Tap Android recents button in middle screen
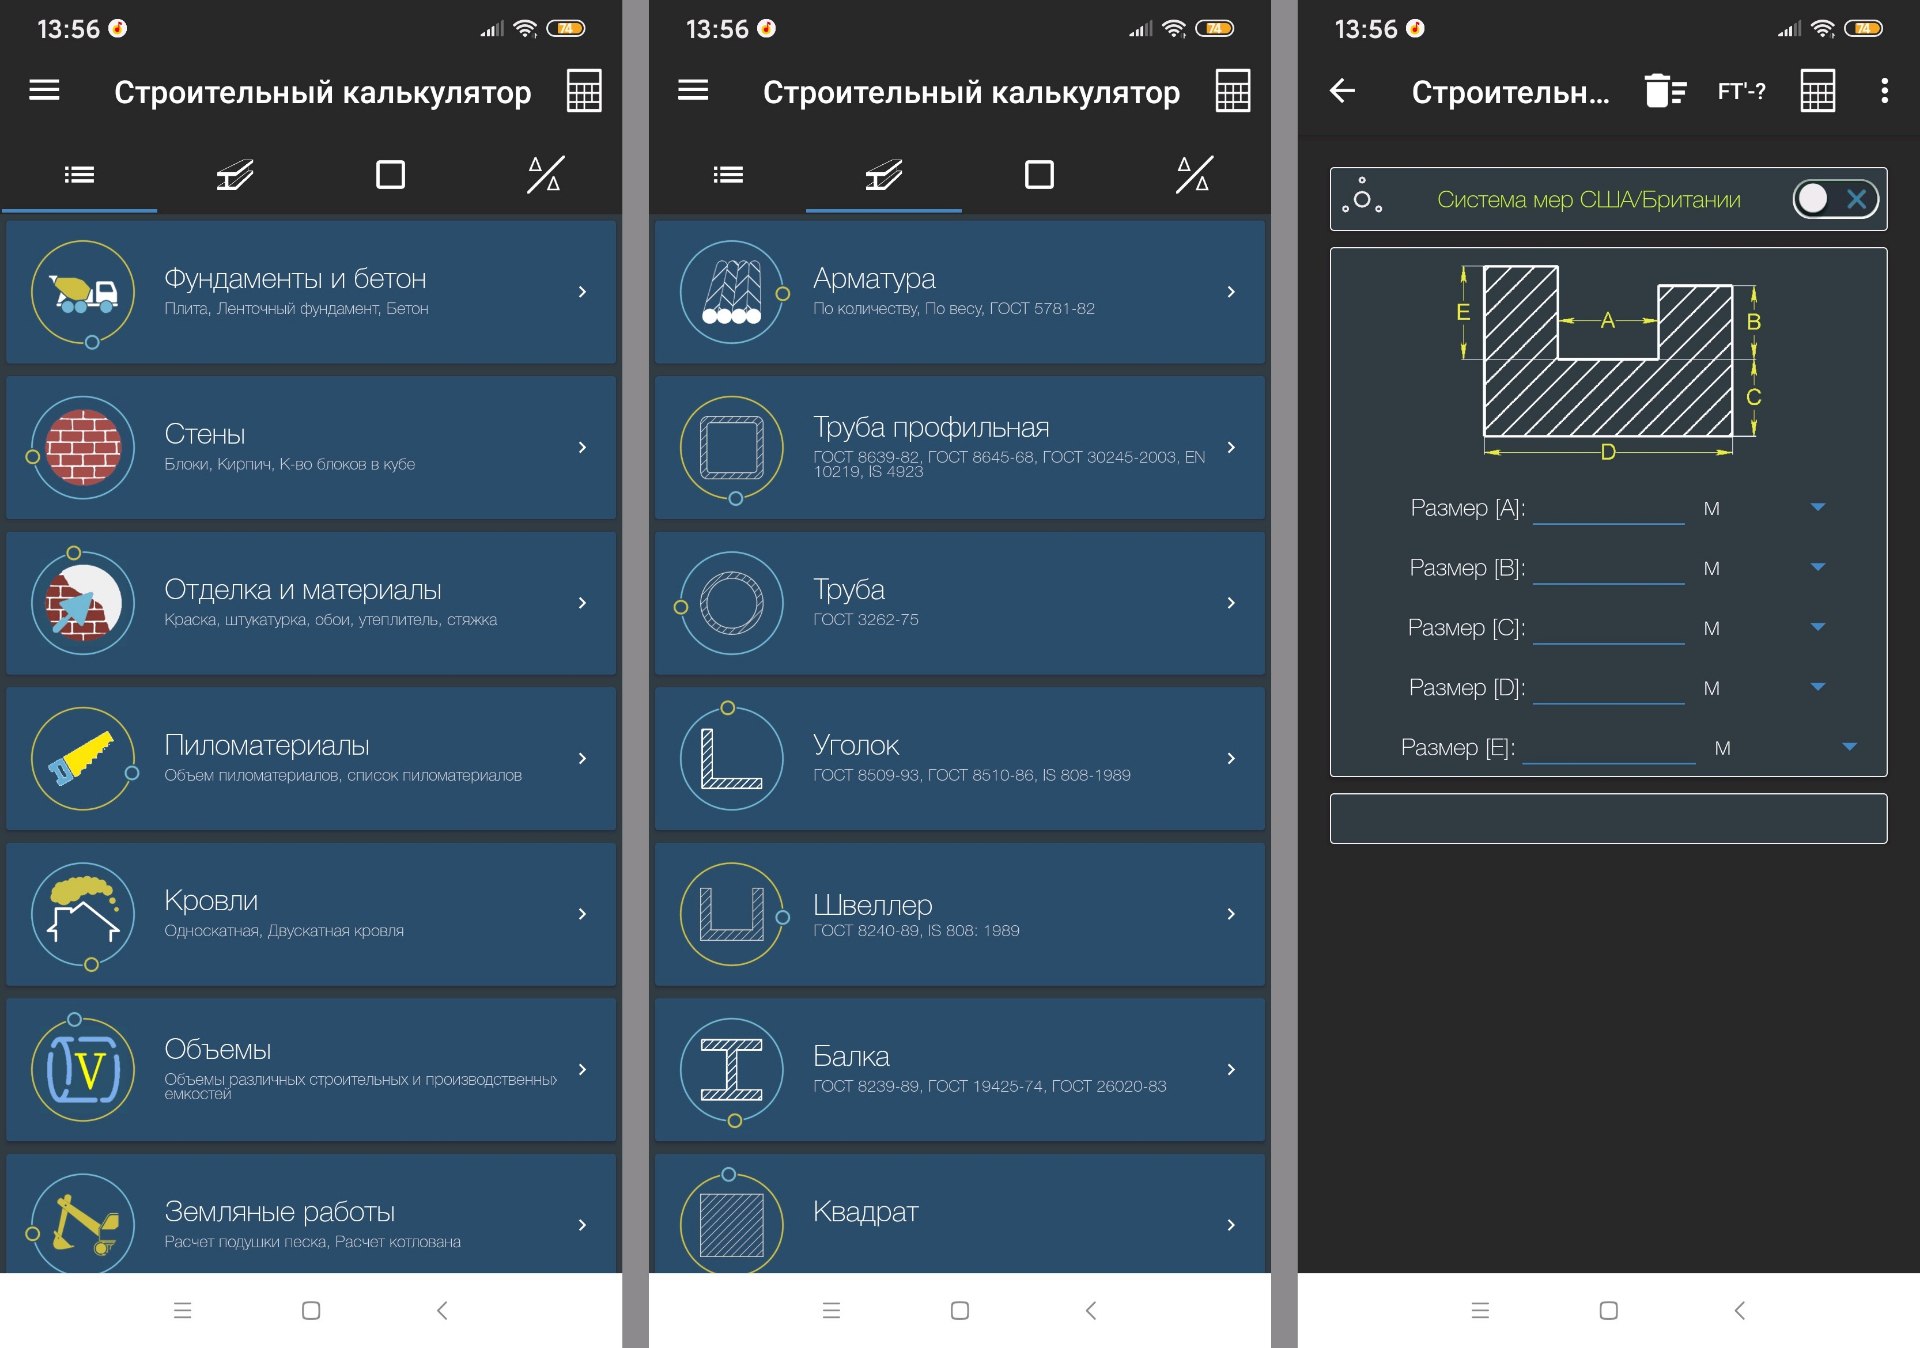 (831, 1310)
